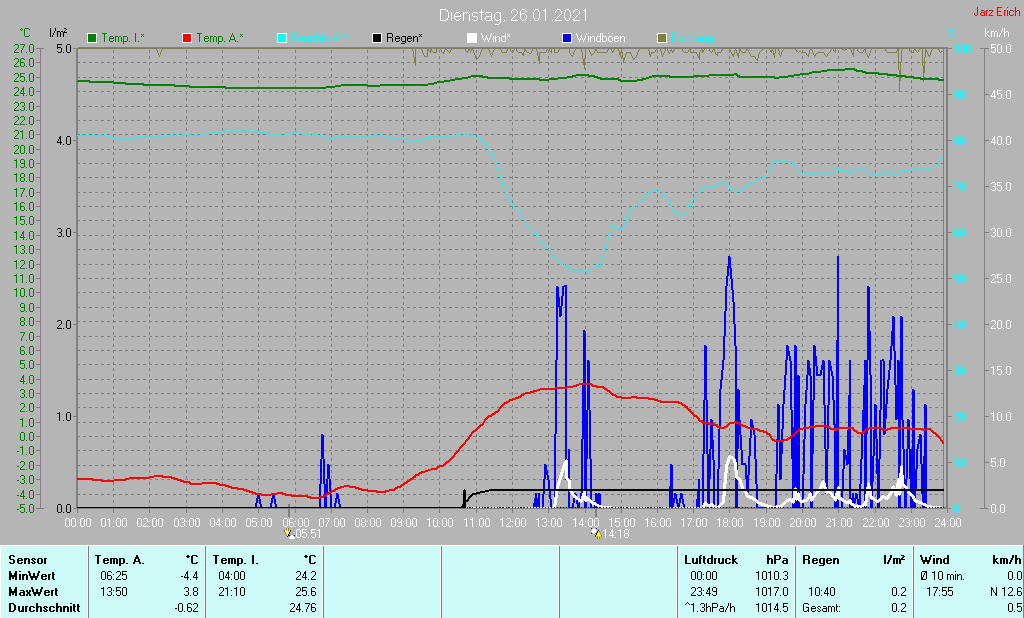The height and width of the screenshot is (618, 1024).
Task: Click the '-0.62' average value
Action: pyautogui.click(x=186, y=608)
